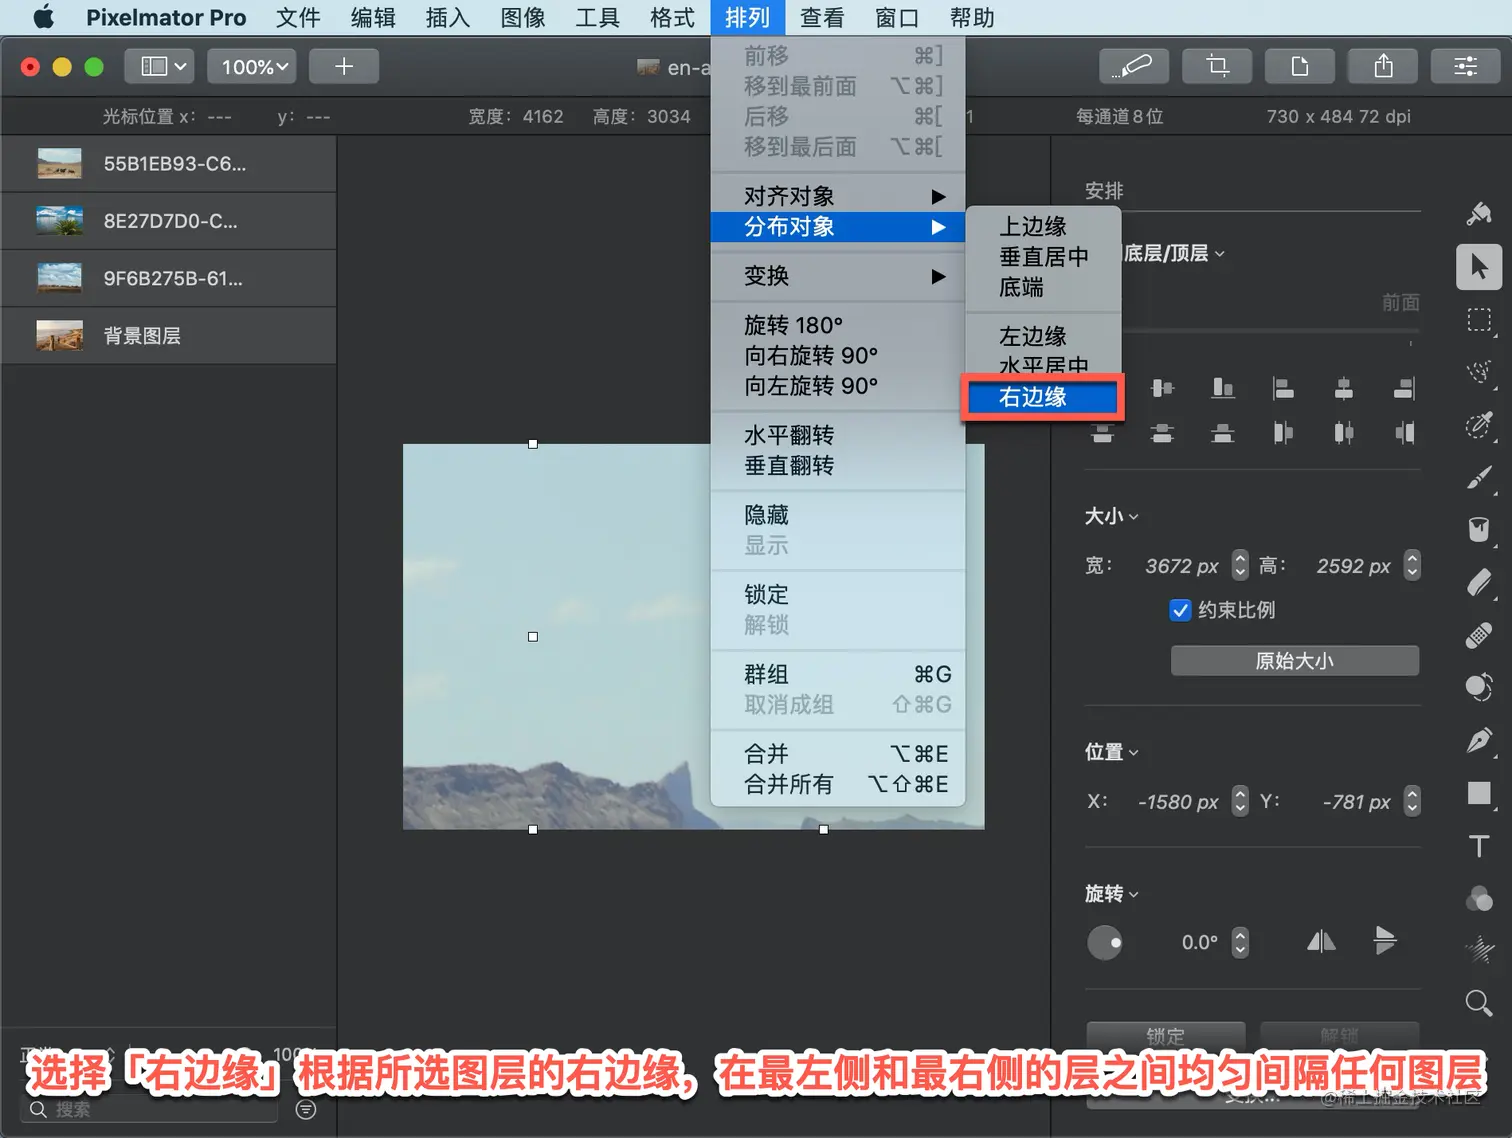Open the 查看 menu in menu bar
The image size is (1512, 1138).
pos(822,18)
